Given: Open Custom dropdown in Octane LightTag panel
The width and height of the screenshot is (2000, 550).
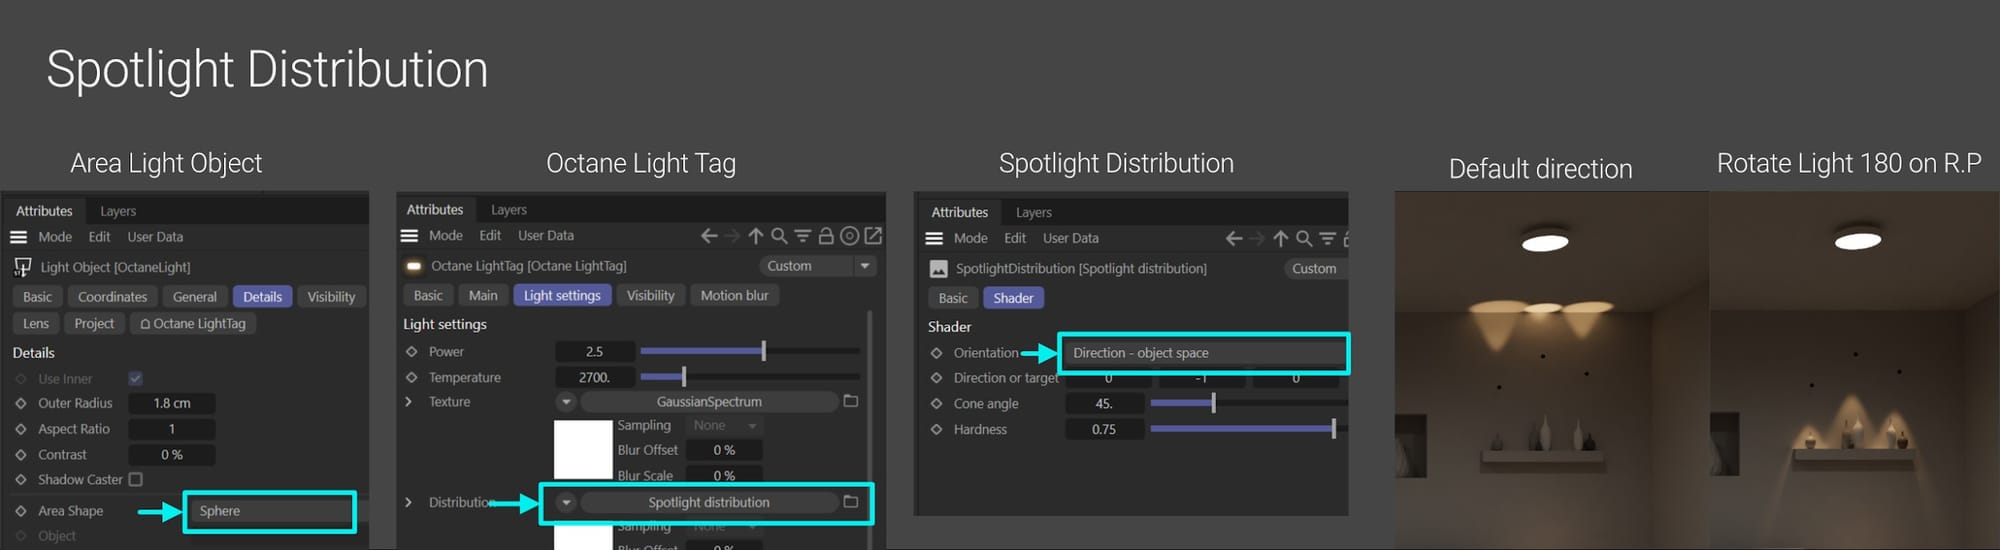Looking at the screenshot, I should (x=817, y=266).
